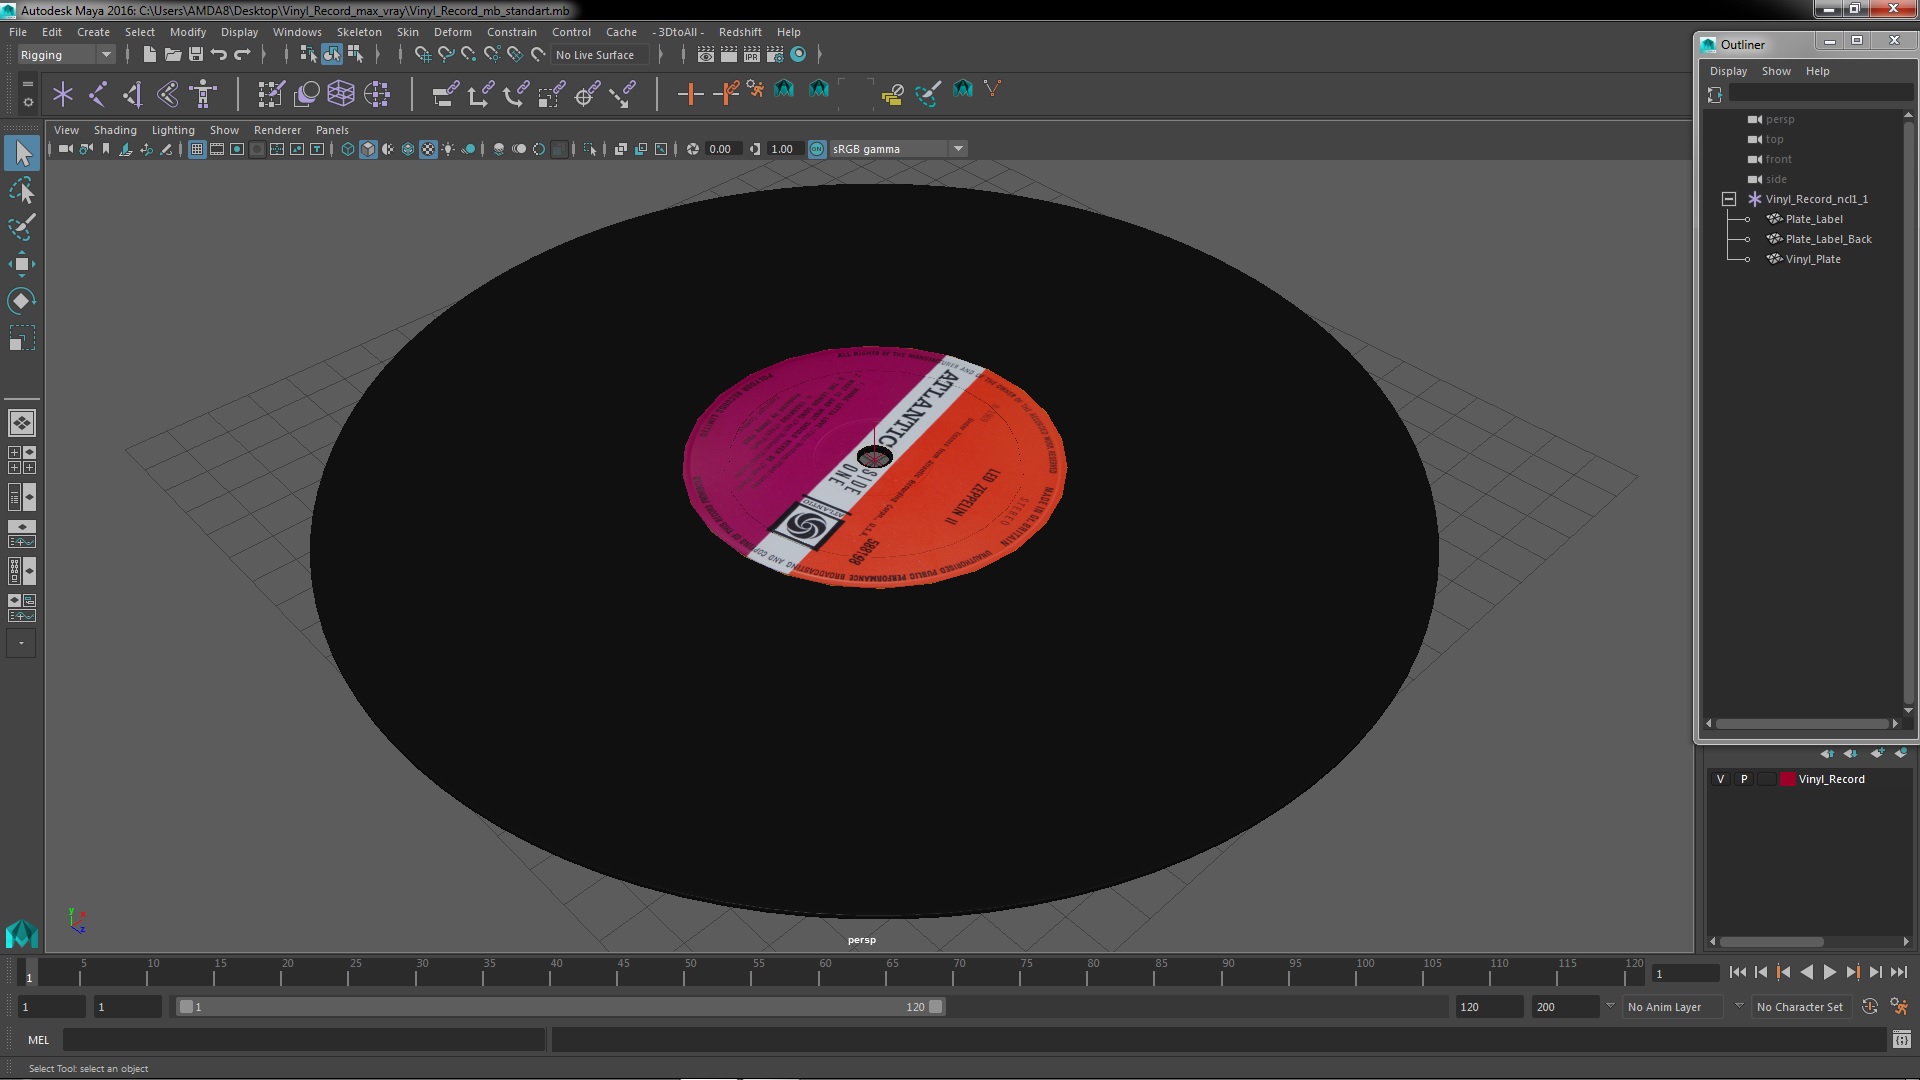Click the HumanIK skeleton figure shelf icon
This screenshot has height=1080, width=1920.
pos(203,94)
